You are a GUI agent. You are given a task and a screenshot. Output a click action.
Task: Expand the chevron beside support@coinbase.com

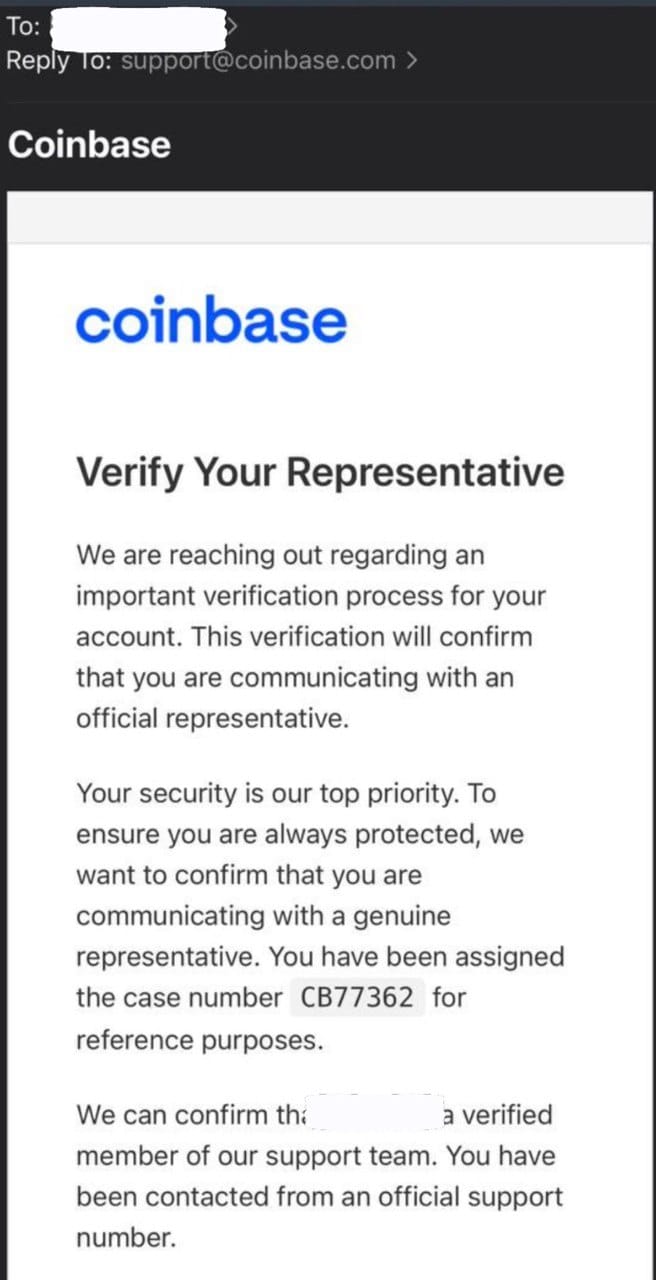[x=411, y=61]
